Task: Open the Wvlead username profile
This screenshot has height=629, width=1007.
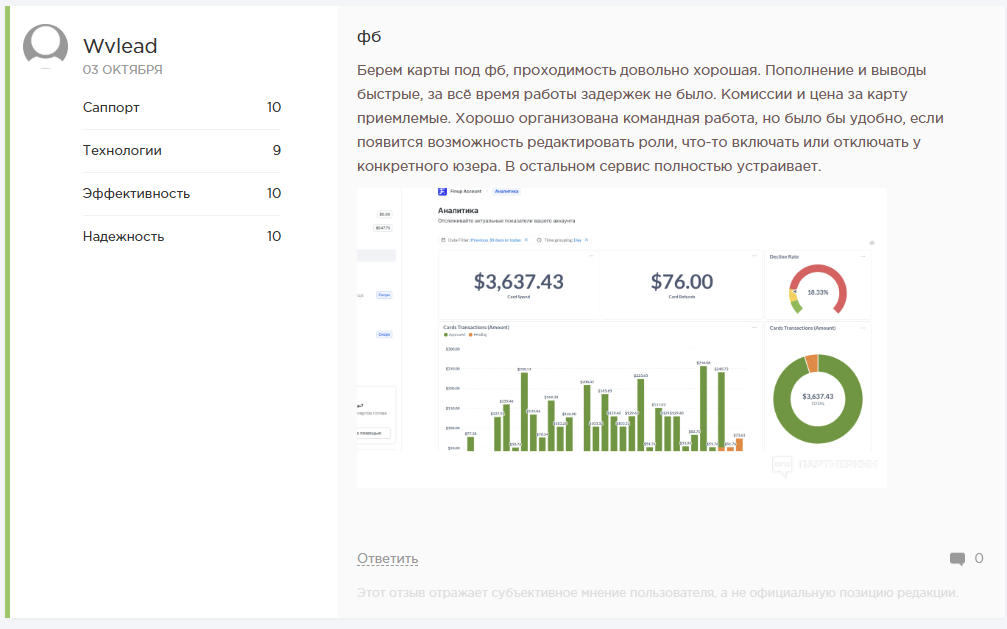Action: click(120, 46)
